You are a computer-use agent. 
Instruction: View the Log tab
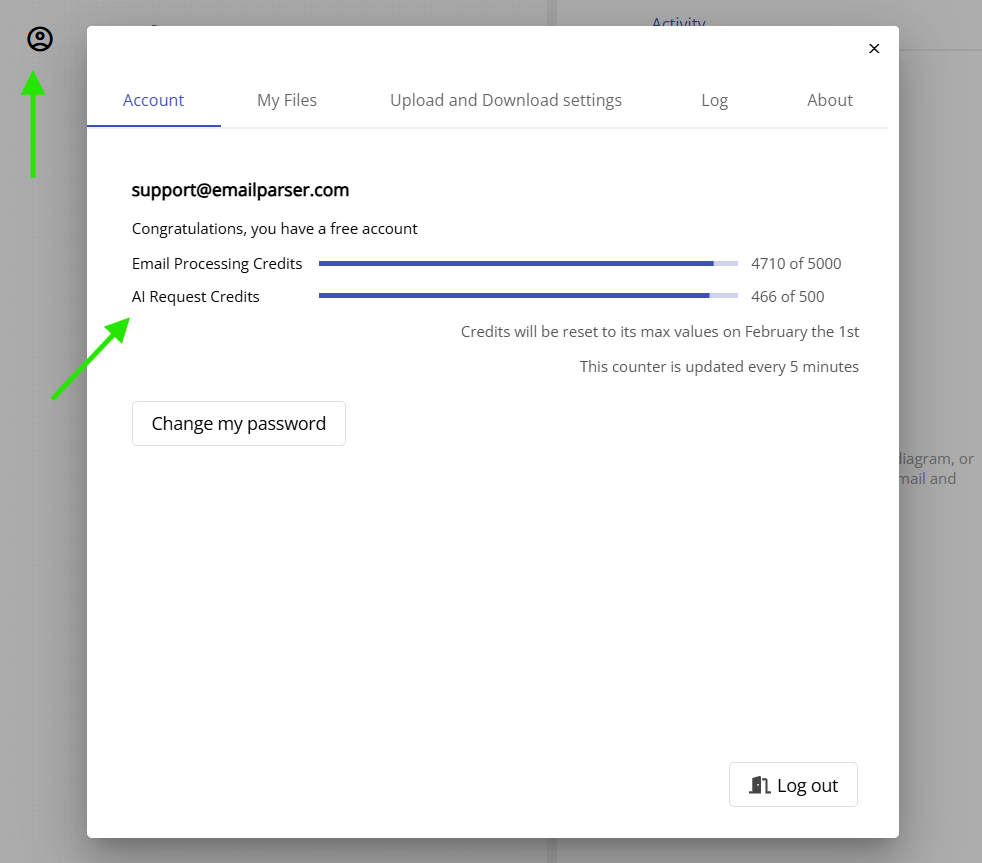[x=714, y=100]
